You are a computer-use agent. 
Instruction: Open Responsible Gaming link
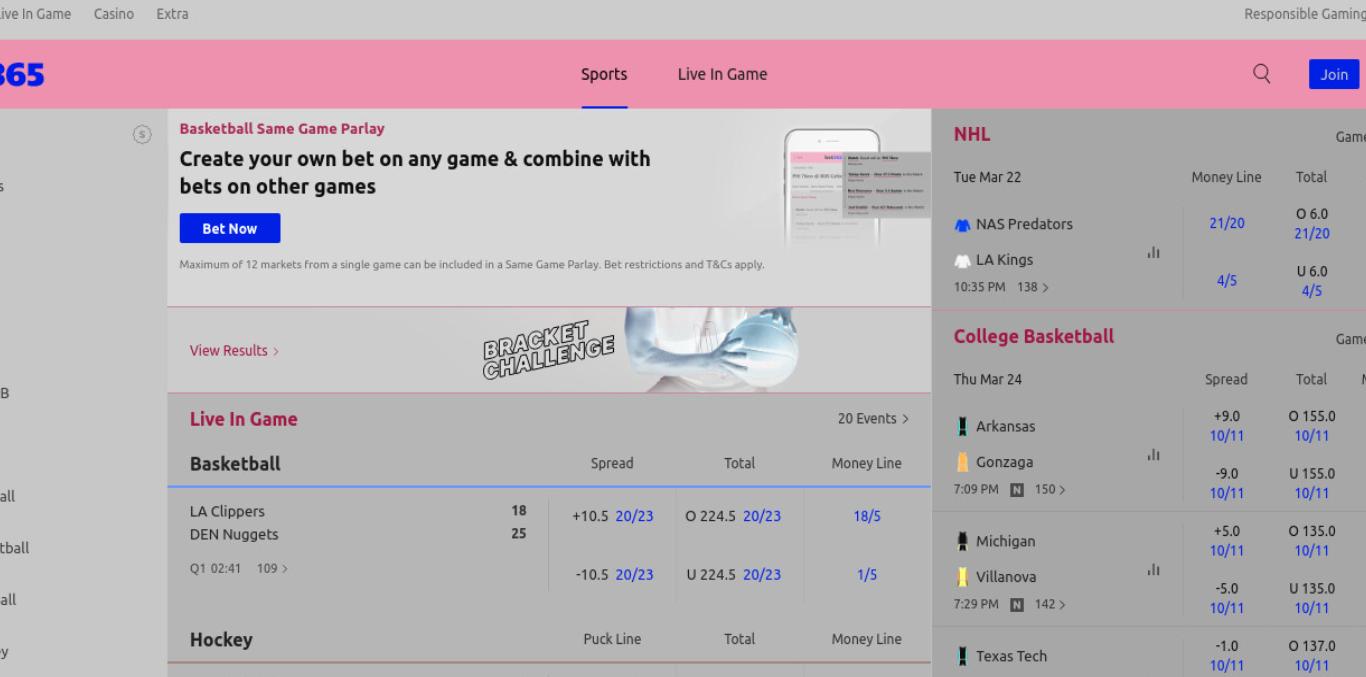1304,14
